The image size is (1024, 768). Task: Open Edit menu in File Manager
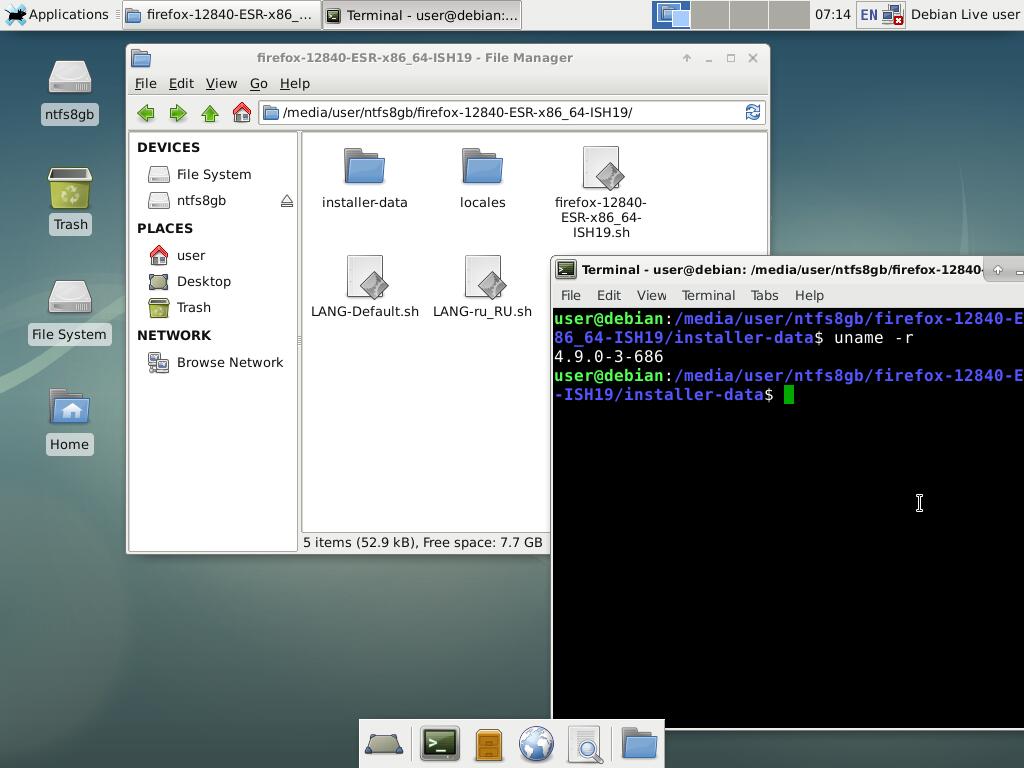pyautogui.click(x=181, y=84)
